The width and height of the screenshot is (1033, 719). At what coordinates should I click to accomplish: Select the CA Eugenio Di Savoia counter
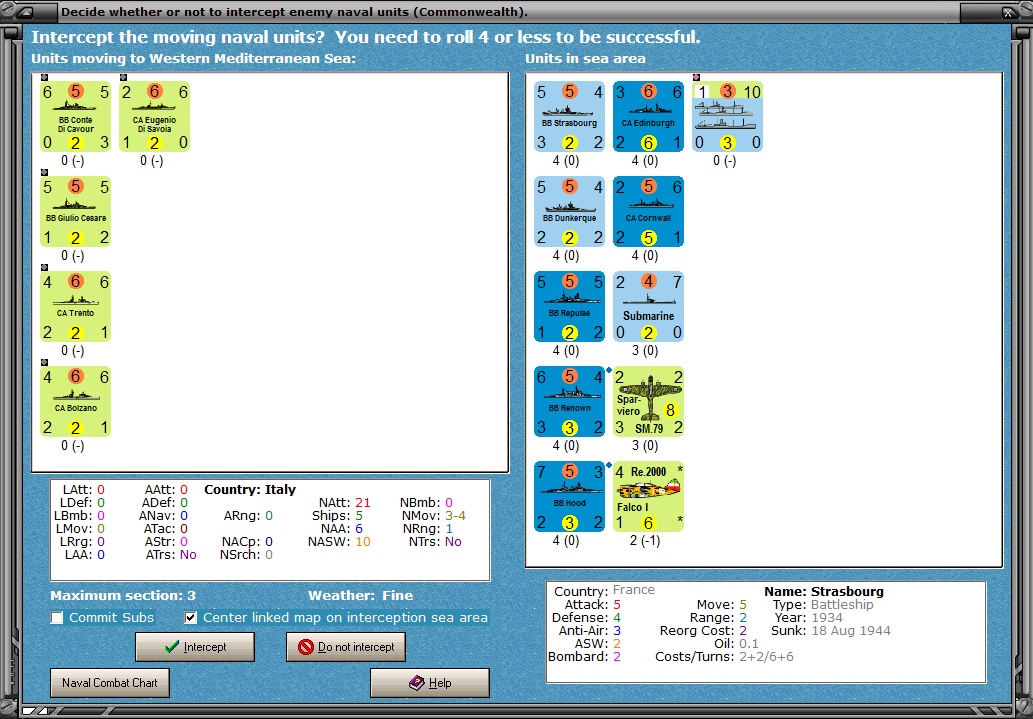(154, 117)
